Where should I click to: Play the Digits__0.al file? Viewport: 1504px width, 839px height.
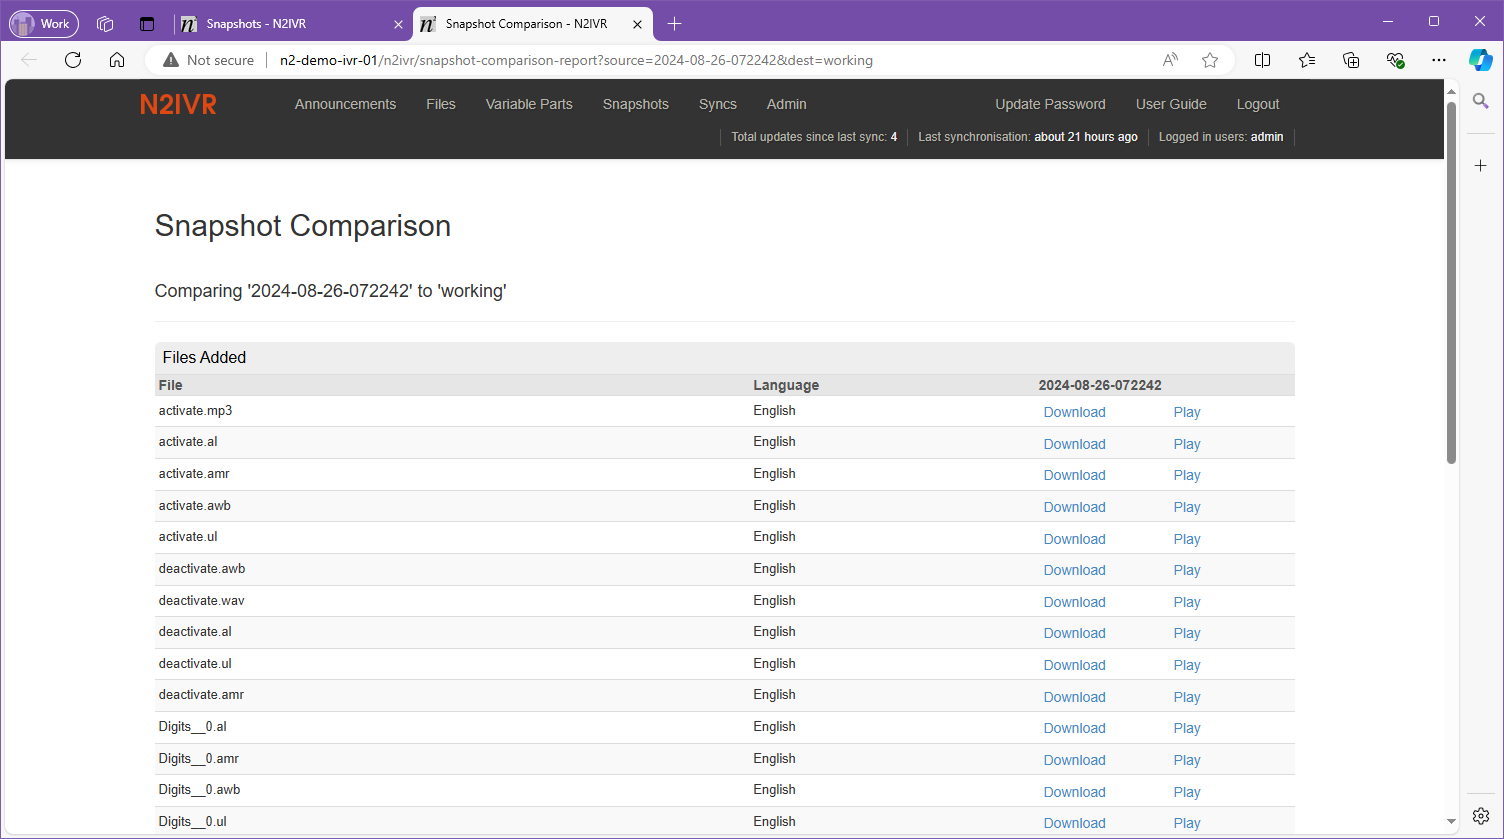1187,728
